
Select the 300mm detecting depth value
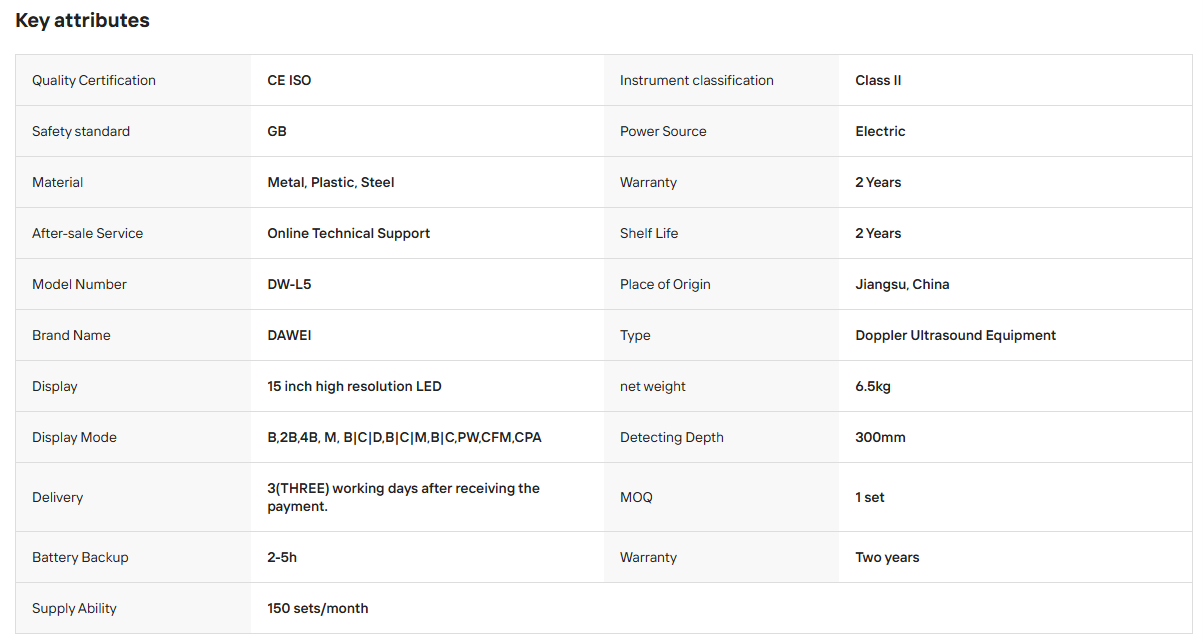[x=880, y=437]
